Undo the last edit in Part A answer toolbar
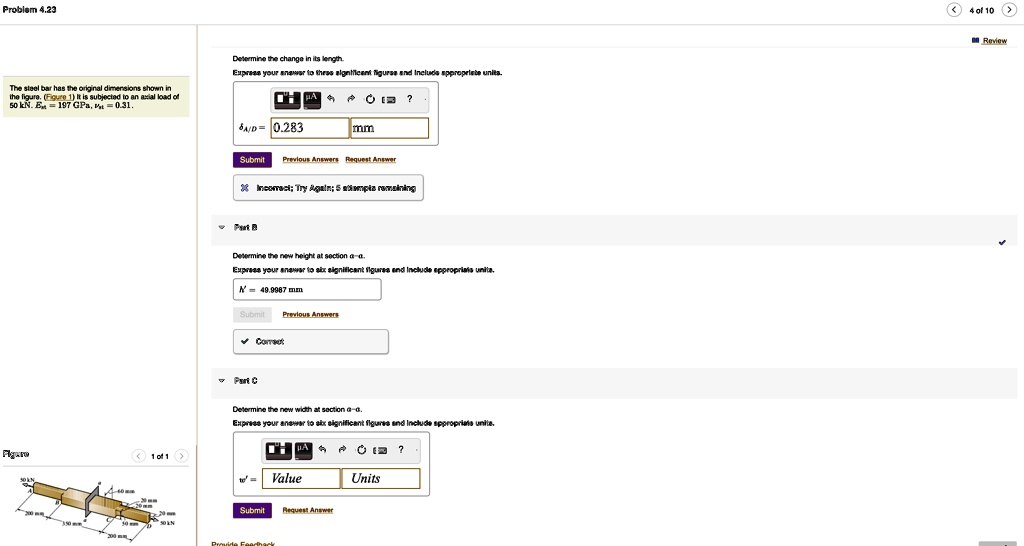The width and height of the screenshot is (1024, 546). [331, 99]
